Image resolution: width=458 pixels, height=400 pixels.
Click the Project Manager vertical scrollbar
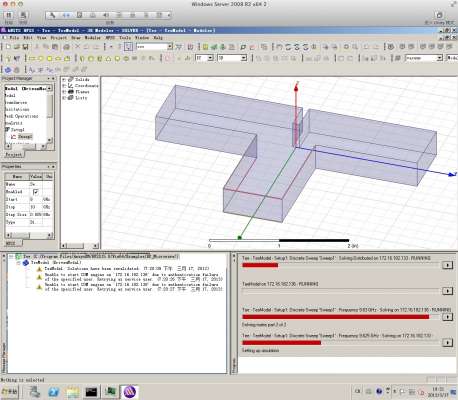[50, 113]
